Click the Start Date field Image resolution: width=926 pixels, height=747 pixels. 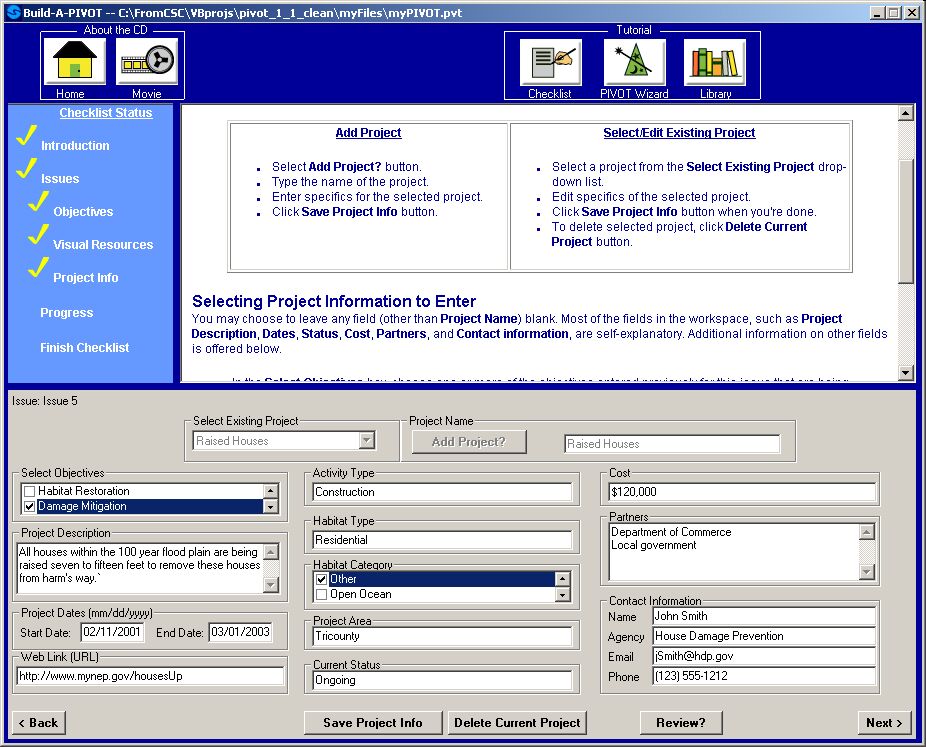coord(112,632)
